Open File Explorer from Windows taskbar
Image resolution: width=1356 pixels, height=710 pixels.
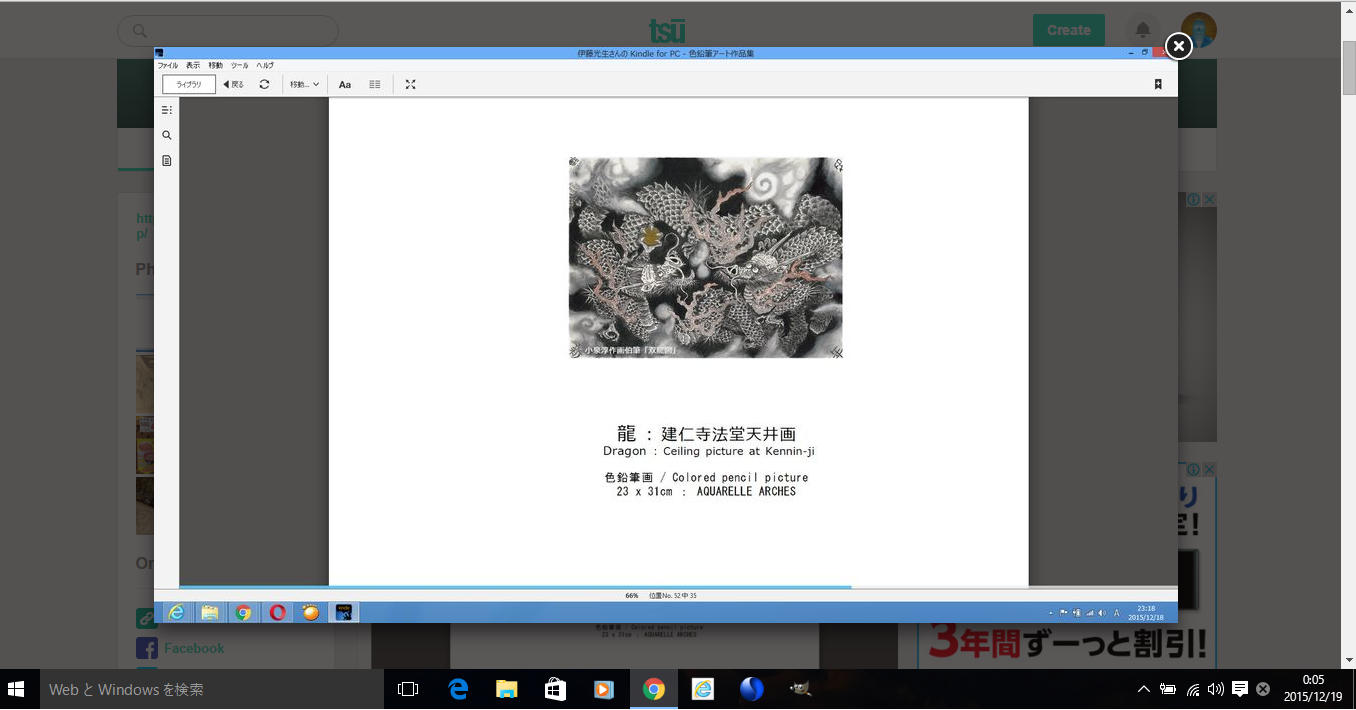507,689
